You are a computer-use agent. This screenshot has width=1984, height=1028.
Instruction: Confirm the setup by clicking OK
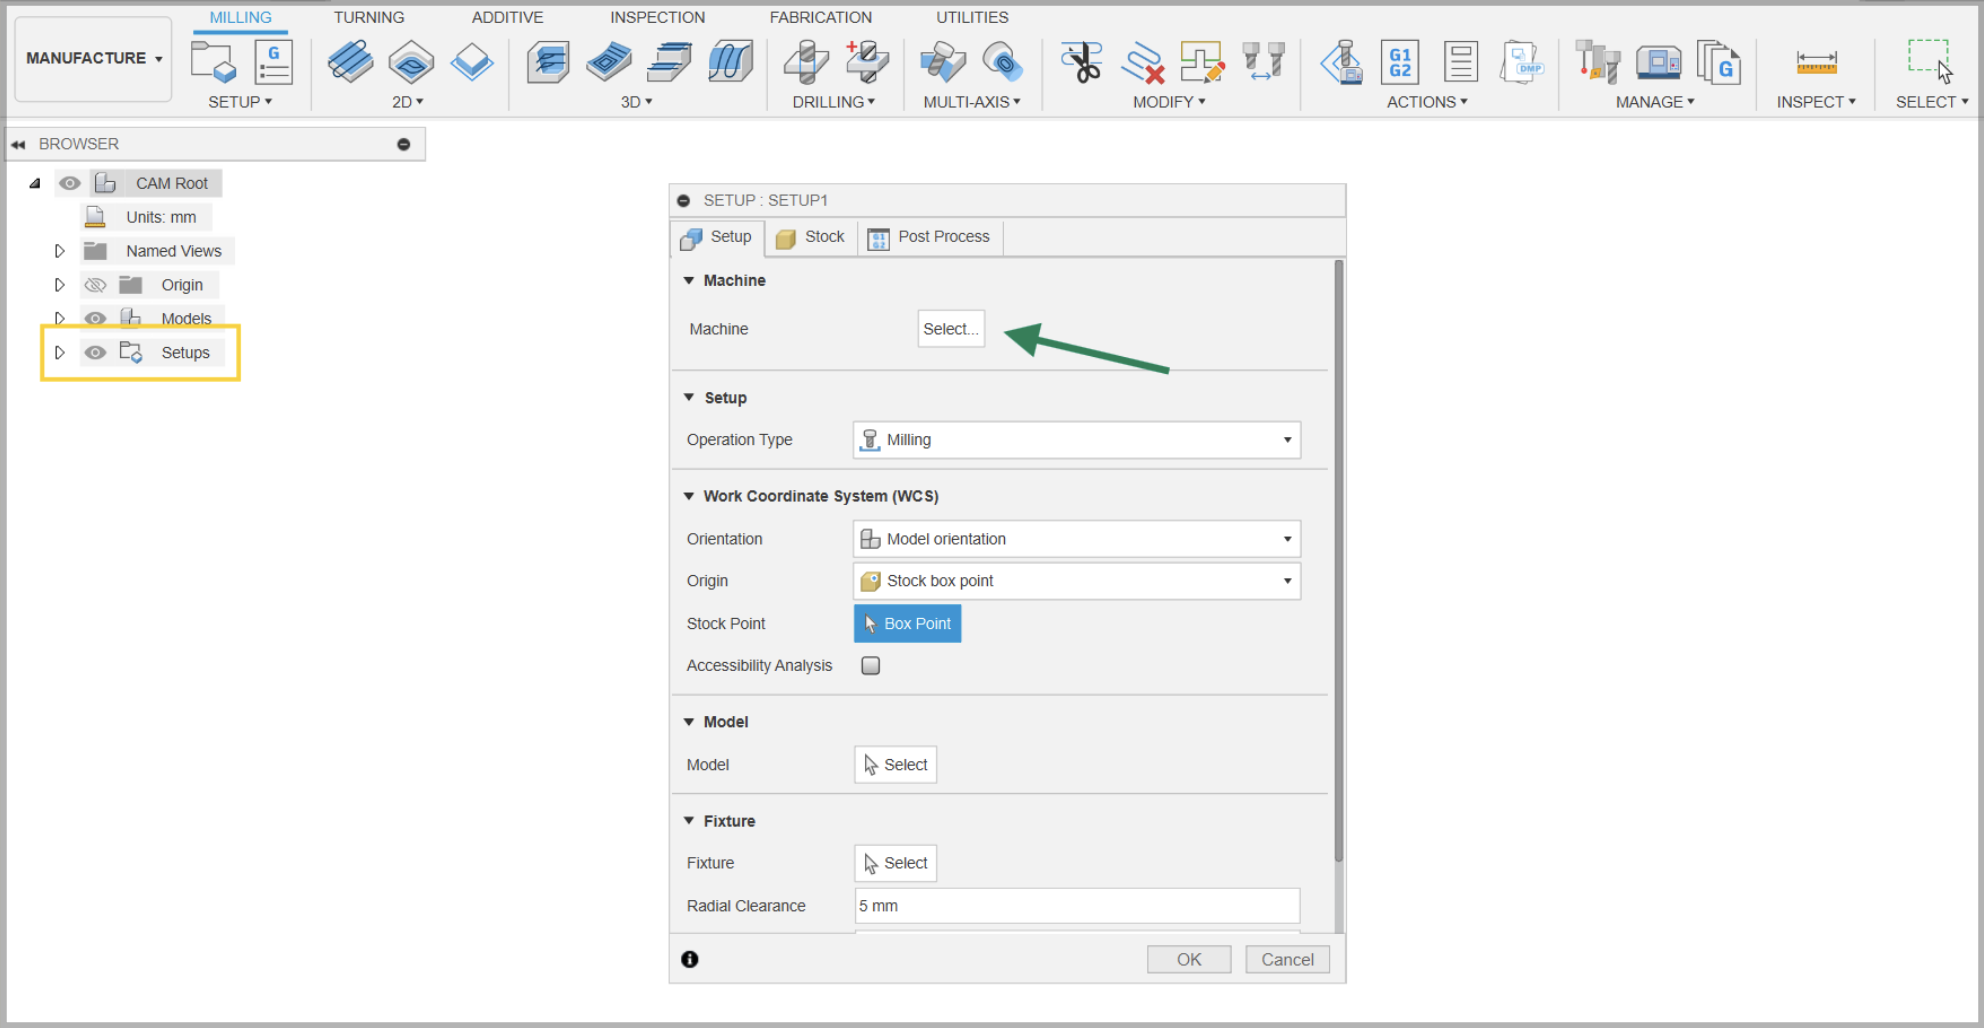(1188, 958)
